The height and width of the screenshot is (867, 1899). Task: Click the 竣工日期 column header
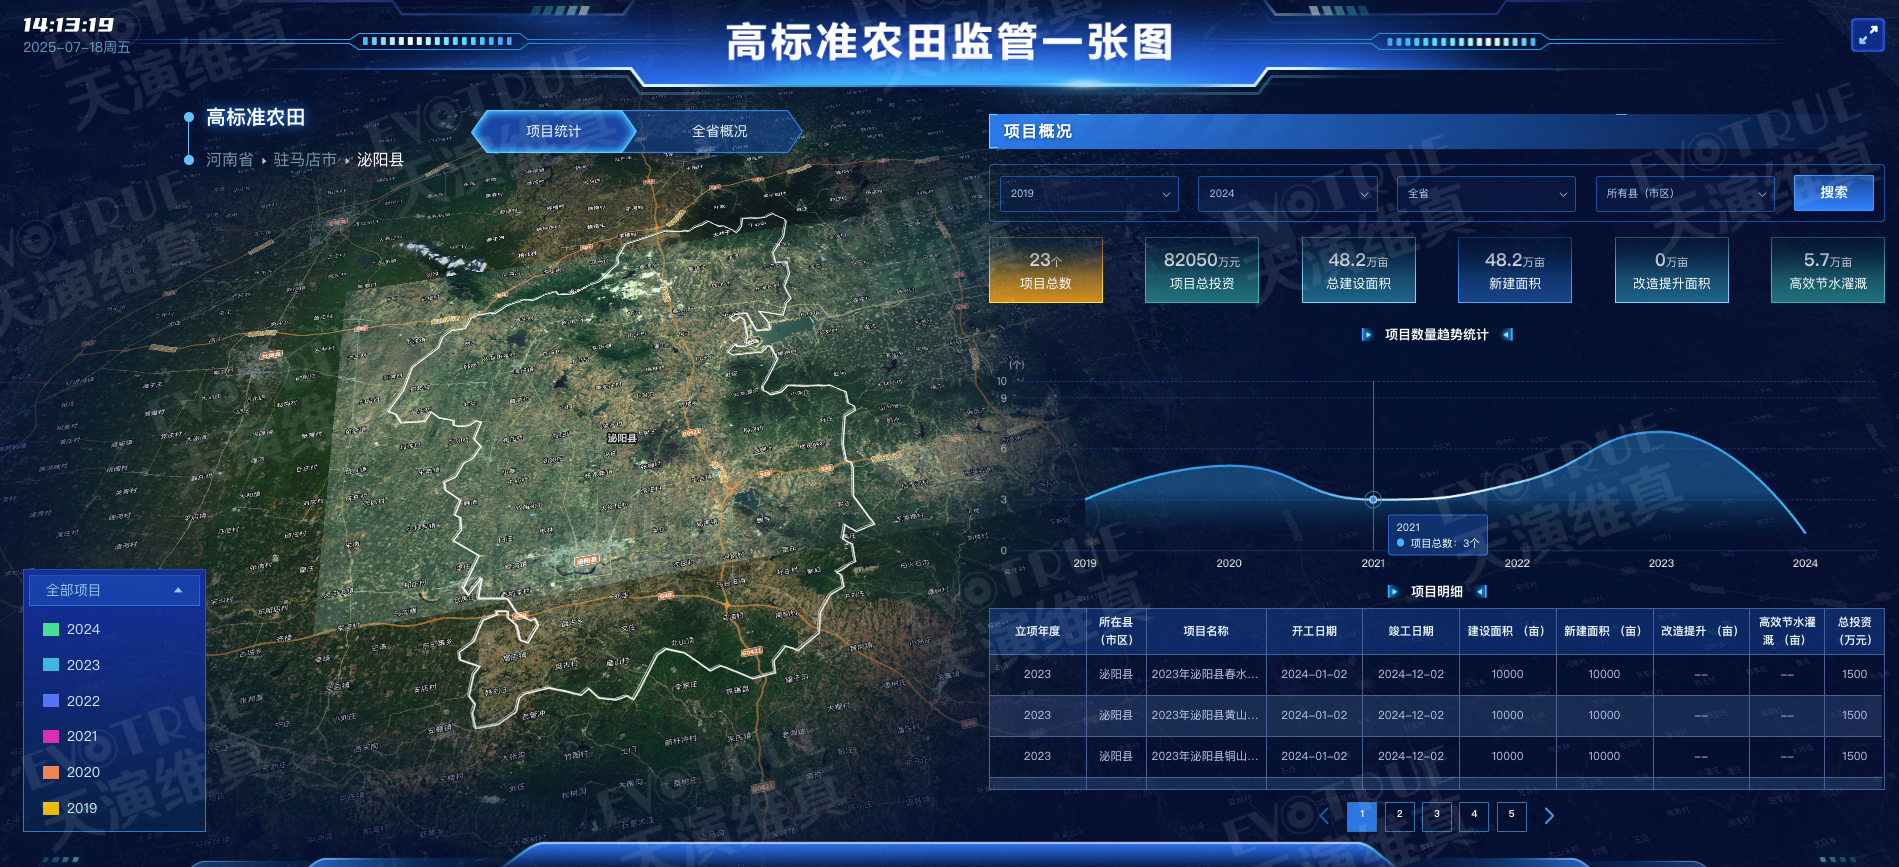[1411, 631]
